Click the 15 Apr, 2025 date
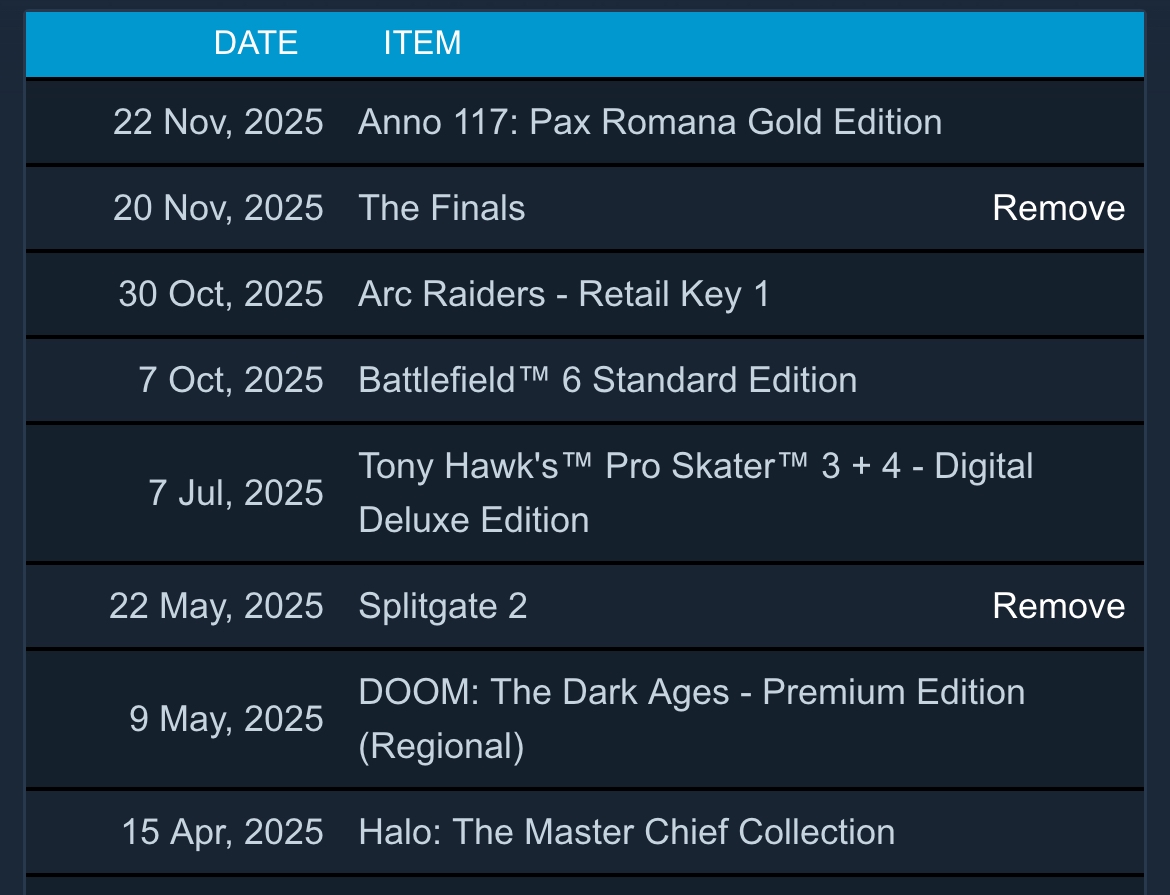This screenshot has height=895, width=1170. 223,832
